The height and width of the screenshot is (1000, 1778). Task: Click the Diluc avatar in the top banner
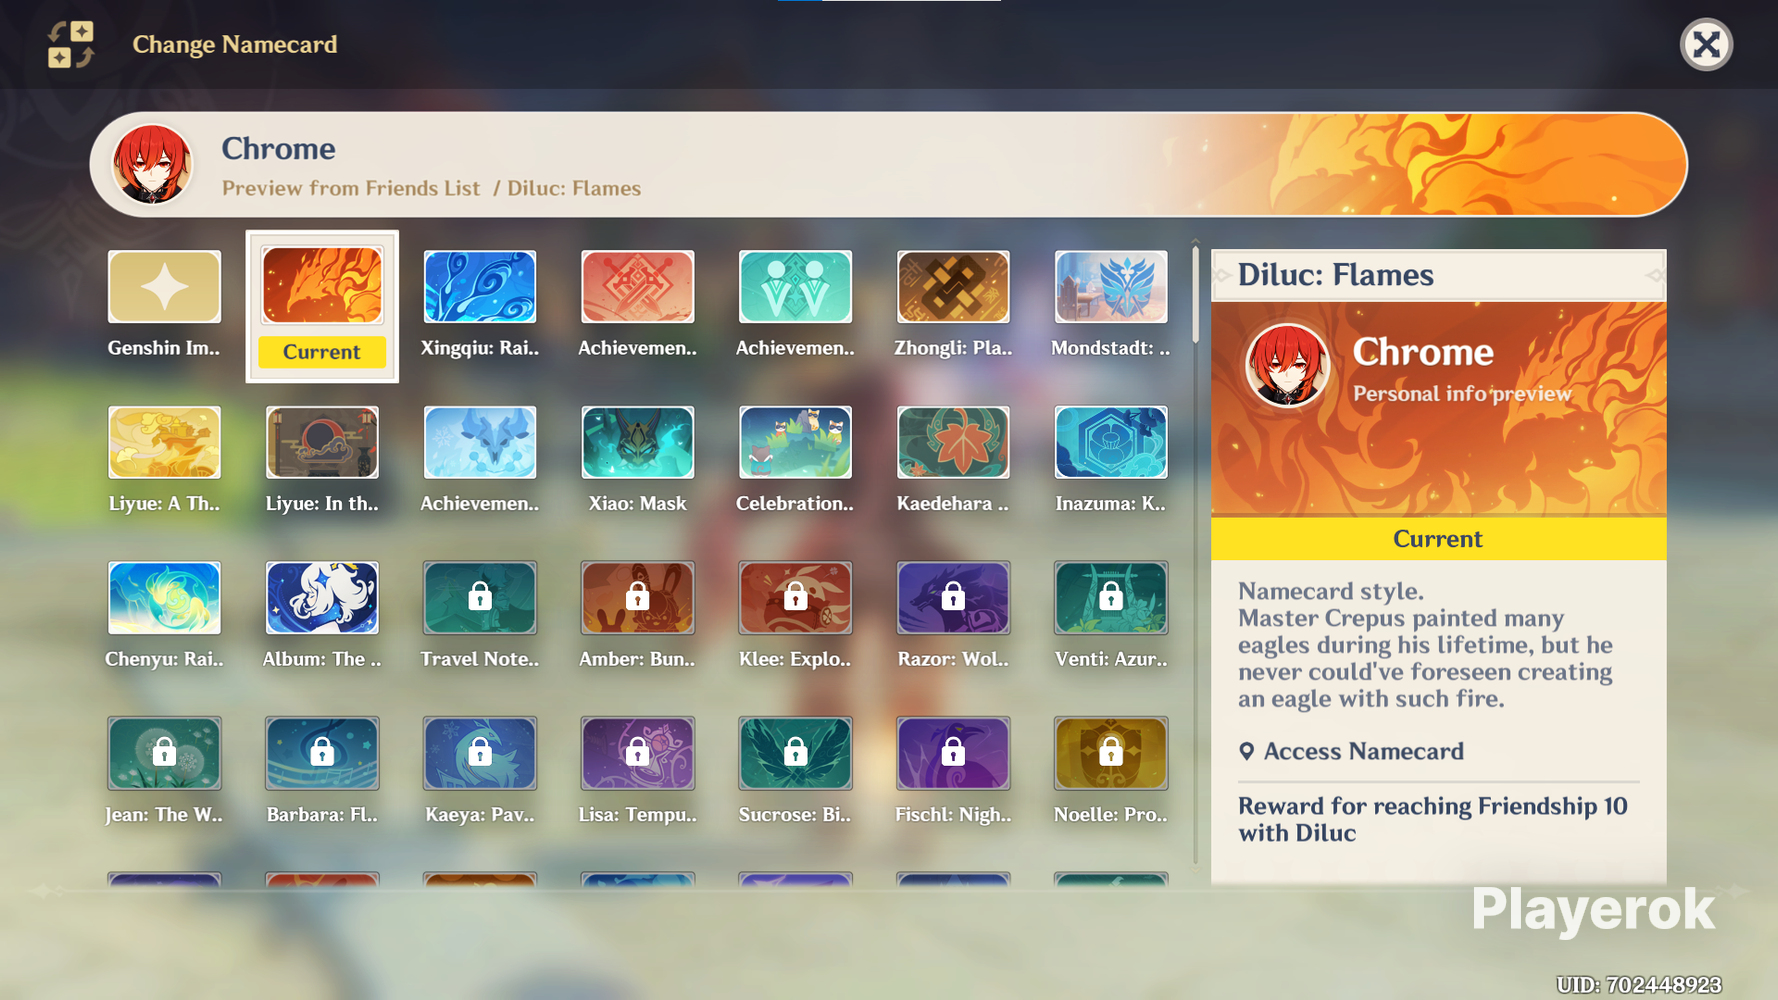point(151,165)
